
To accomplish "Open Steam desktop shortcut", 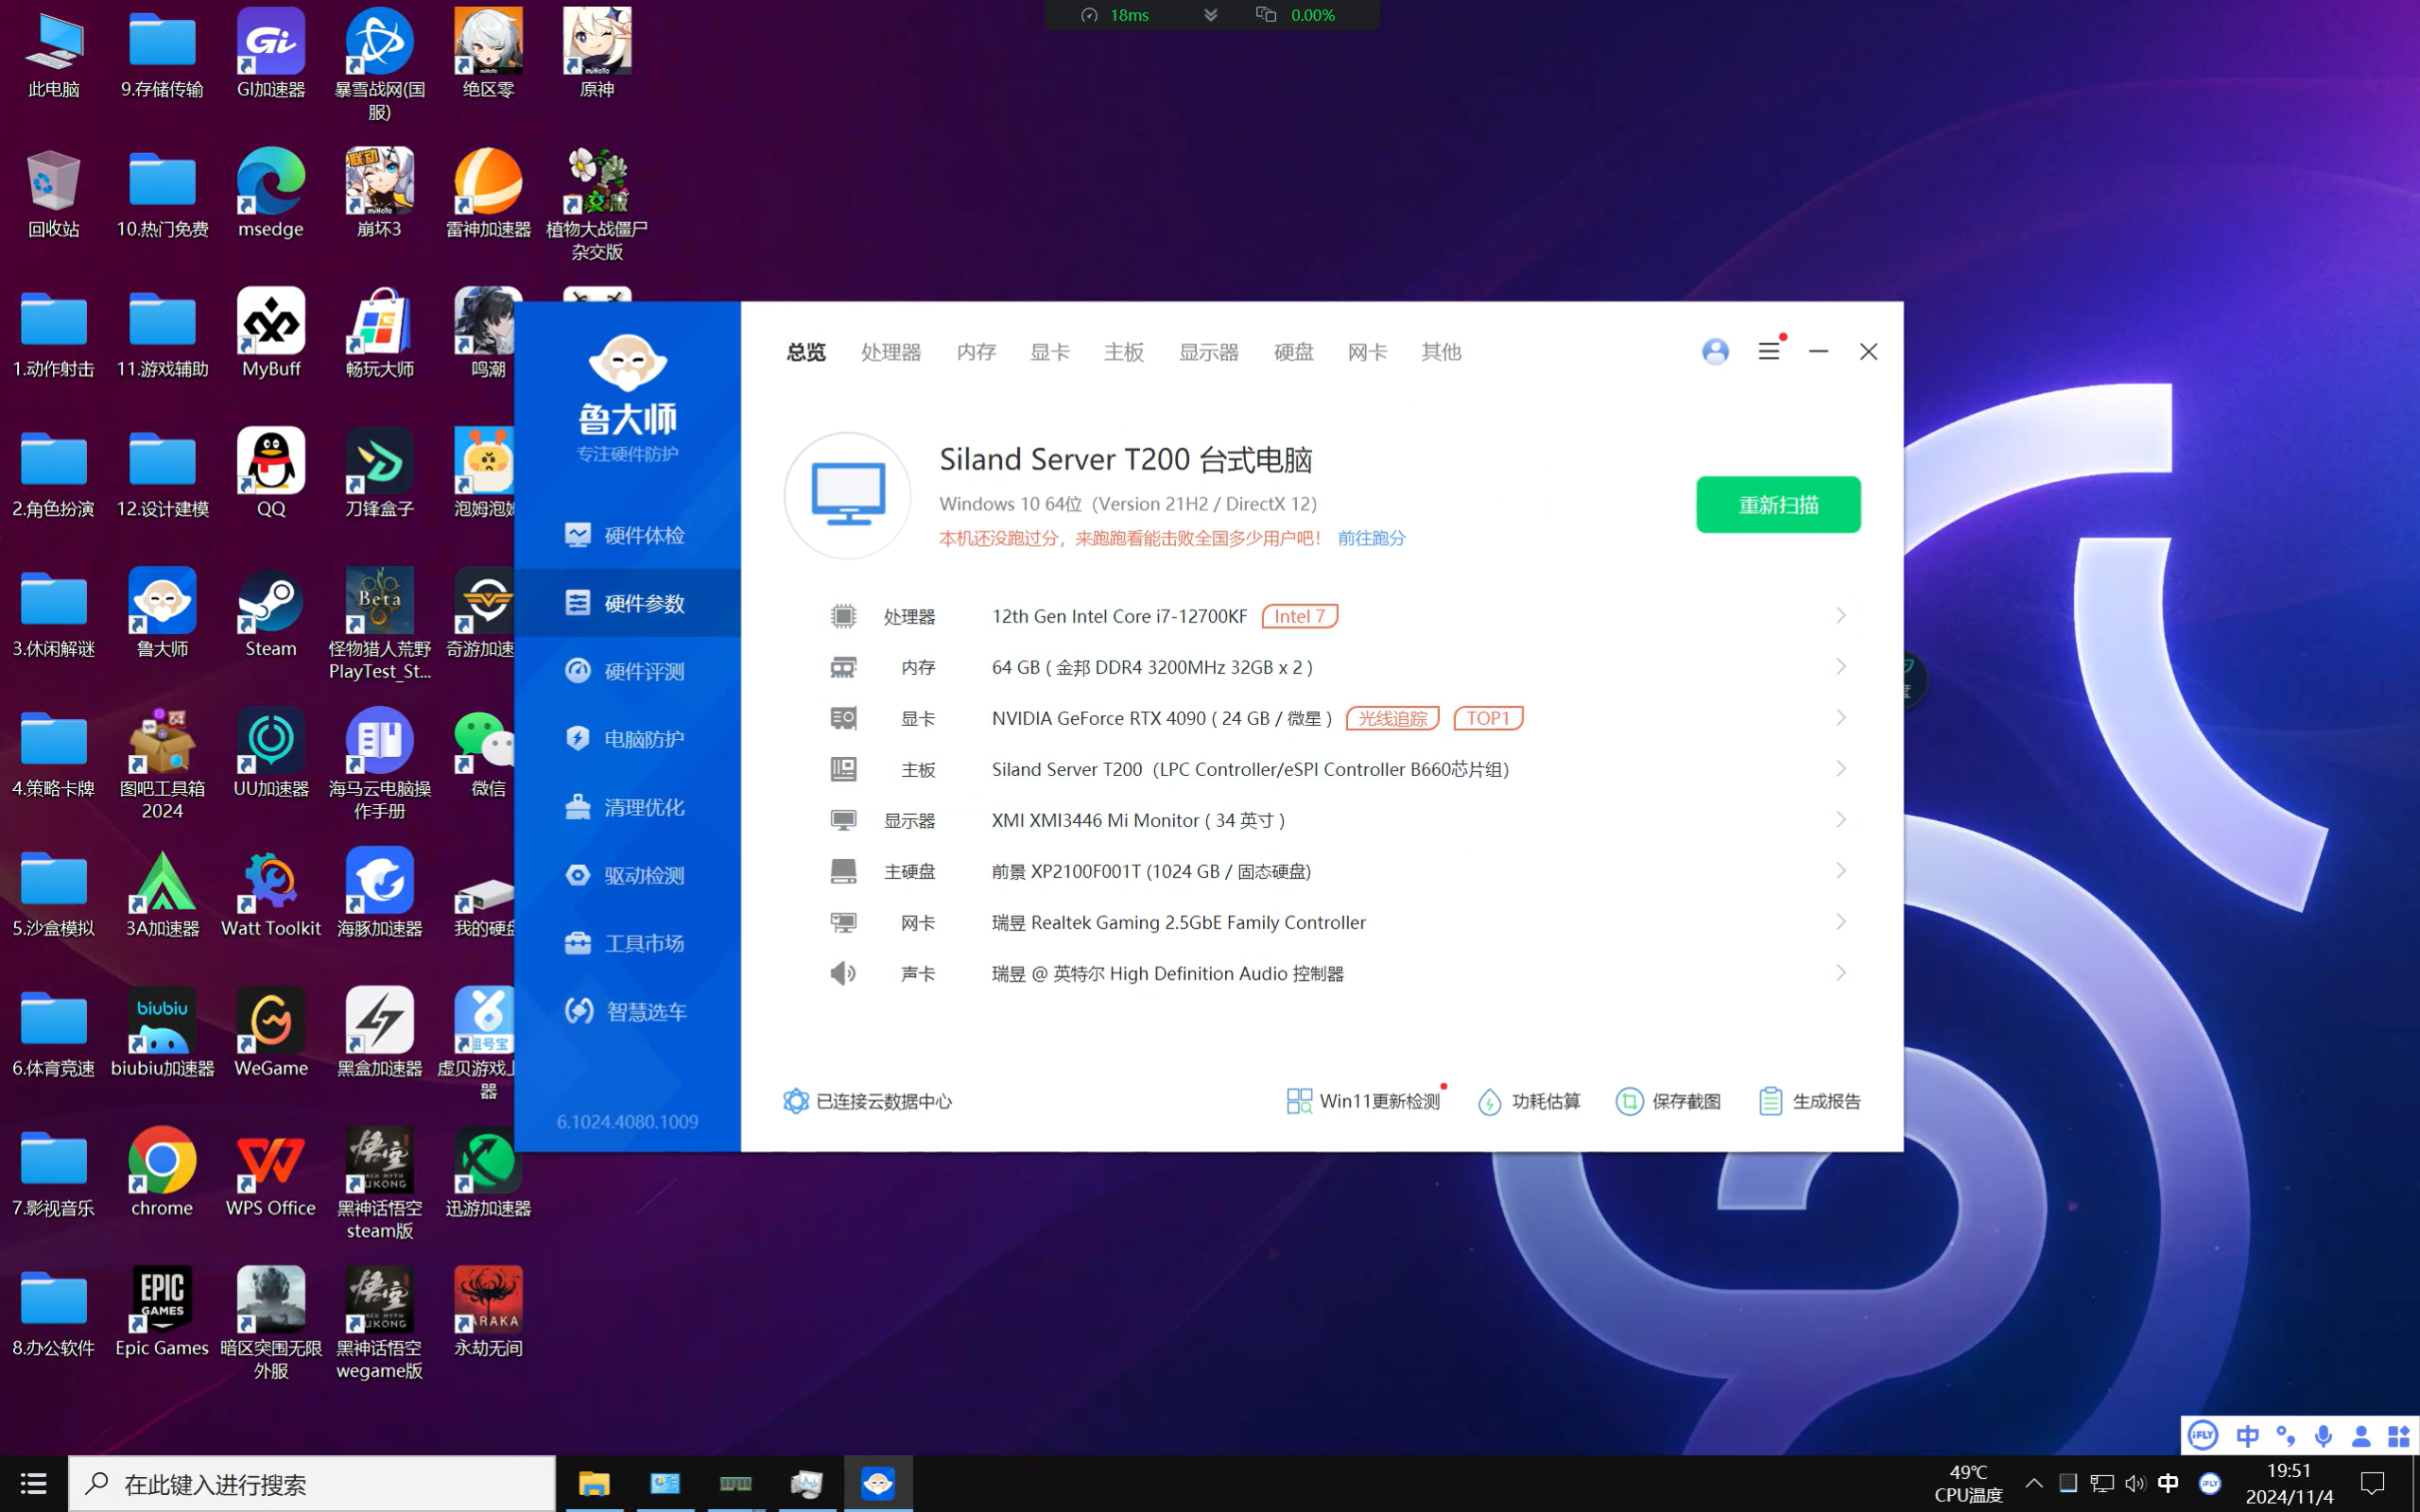I will (271, 614).
